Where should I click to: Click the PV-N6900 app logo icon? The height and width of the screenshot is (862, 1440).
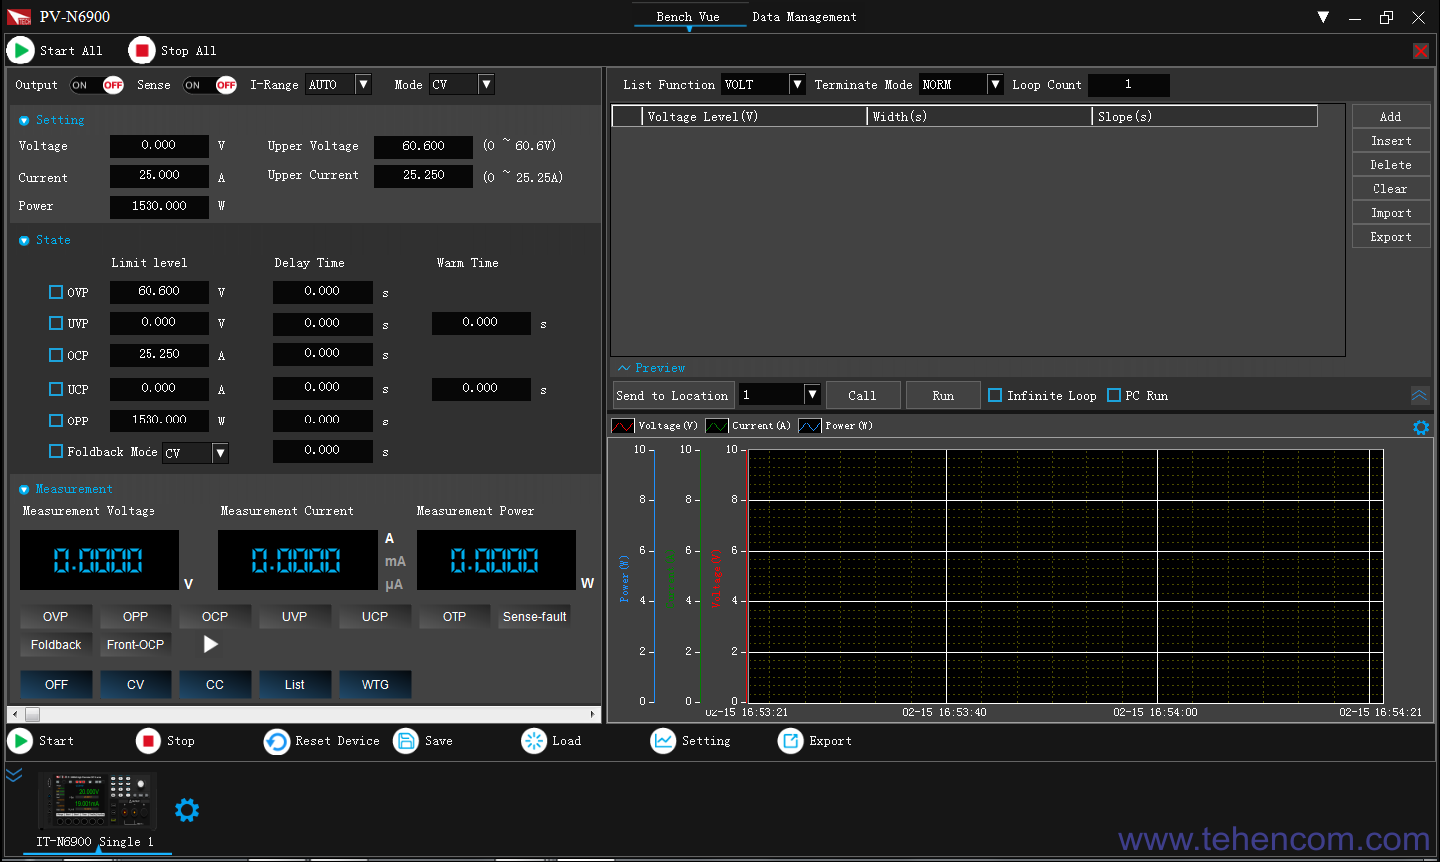pos(18,17)
